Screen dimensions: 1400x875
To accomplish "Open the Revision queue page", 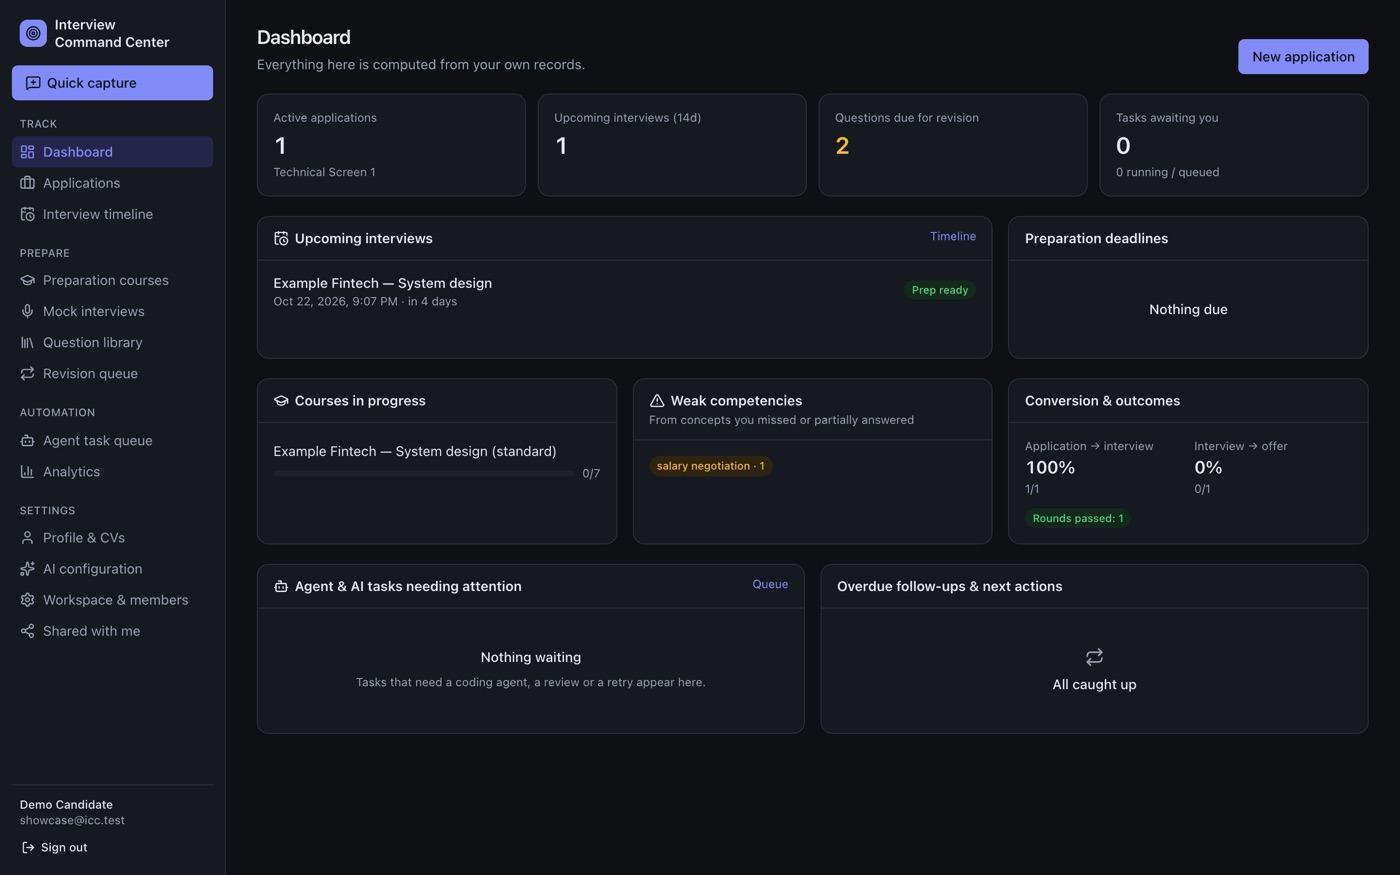I will pyautogui.click(x=112, y=373).
